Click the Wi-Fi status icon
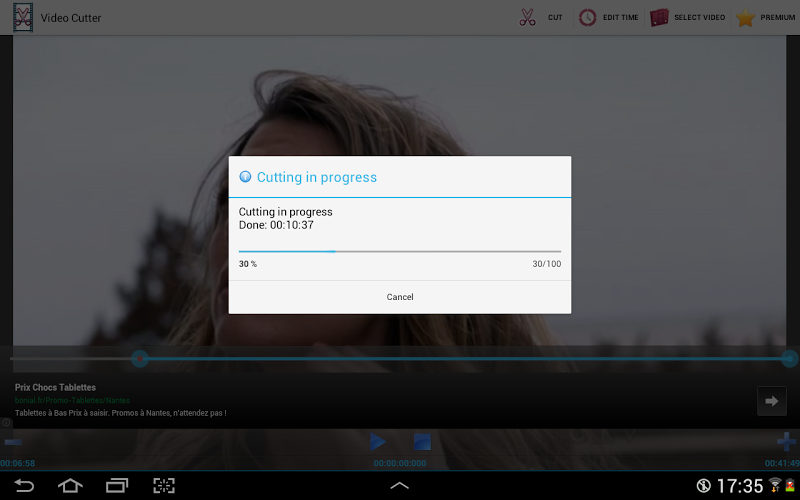The width and height of the screenshot is (800, 500). (775, 485)
